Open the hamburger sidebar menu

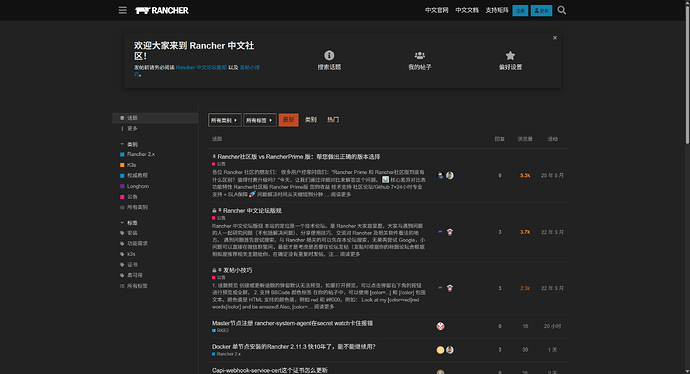tap(123, 10)
